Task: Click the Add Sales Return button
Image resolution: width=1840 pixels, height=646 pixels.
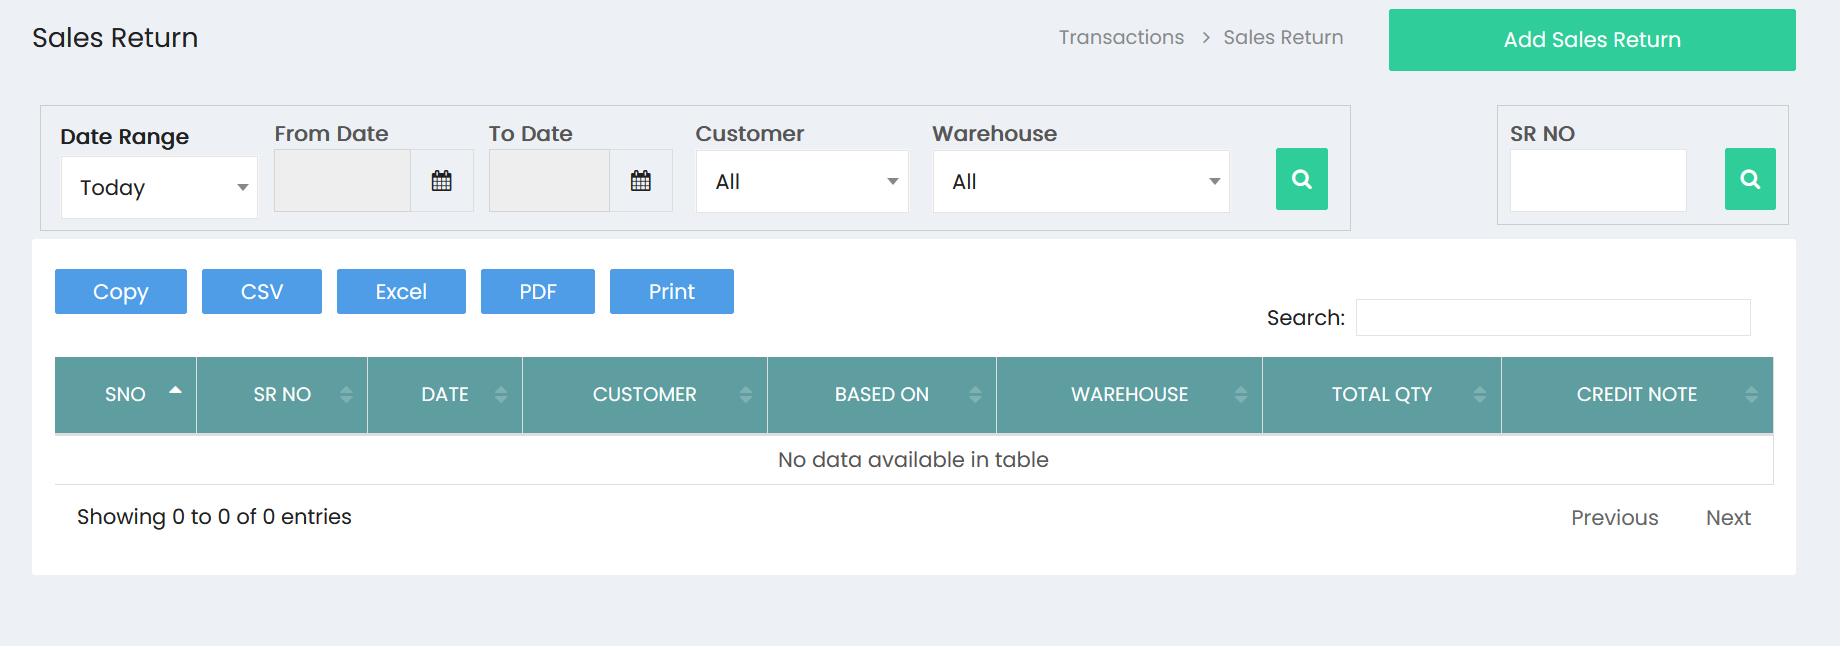Action: point(1592,40)
